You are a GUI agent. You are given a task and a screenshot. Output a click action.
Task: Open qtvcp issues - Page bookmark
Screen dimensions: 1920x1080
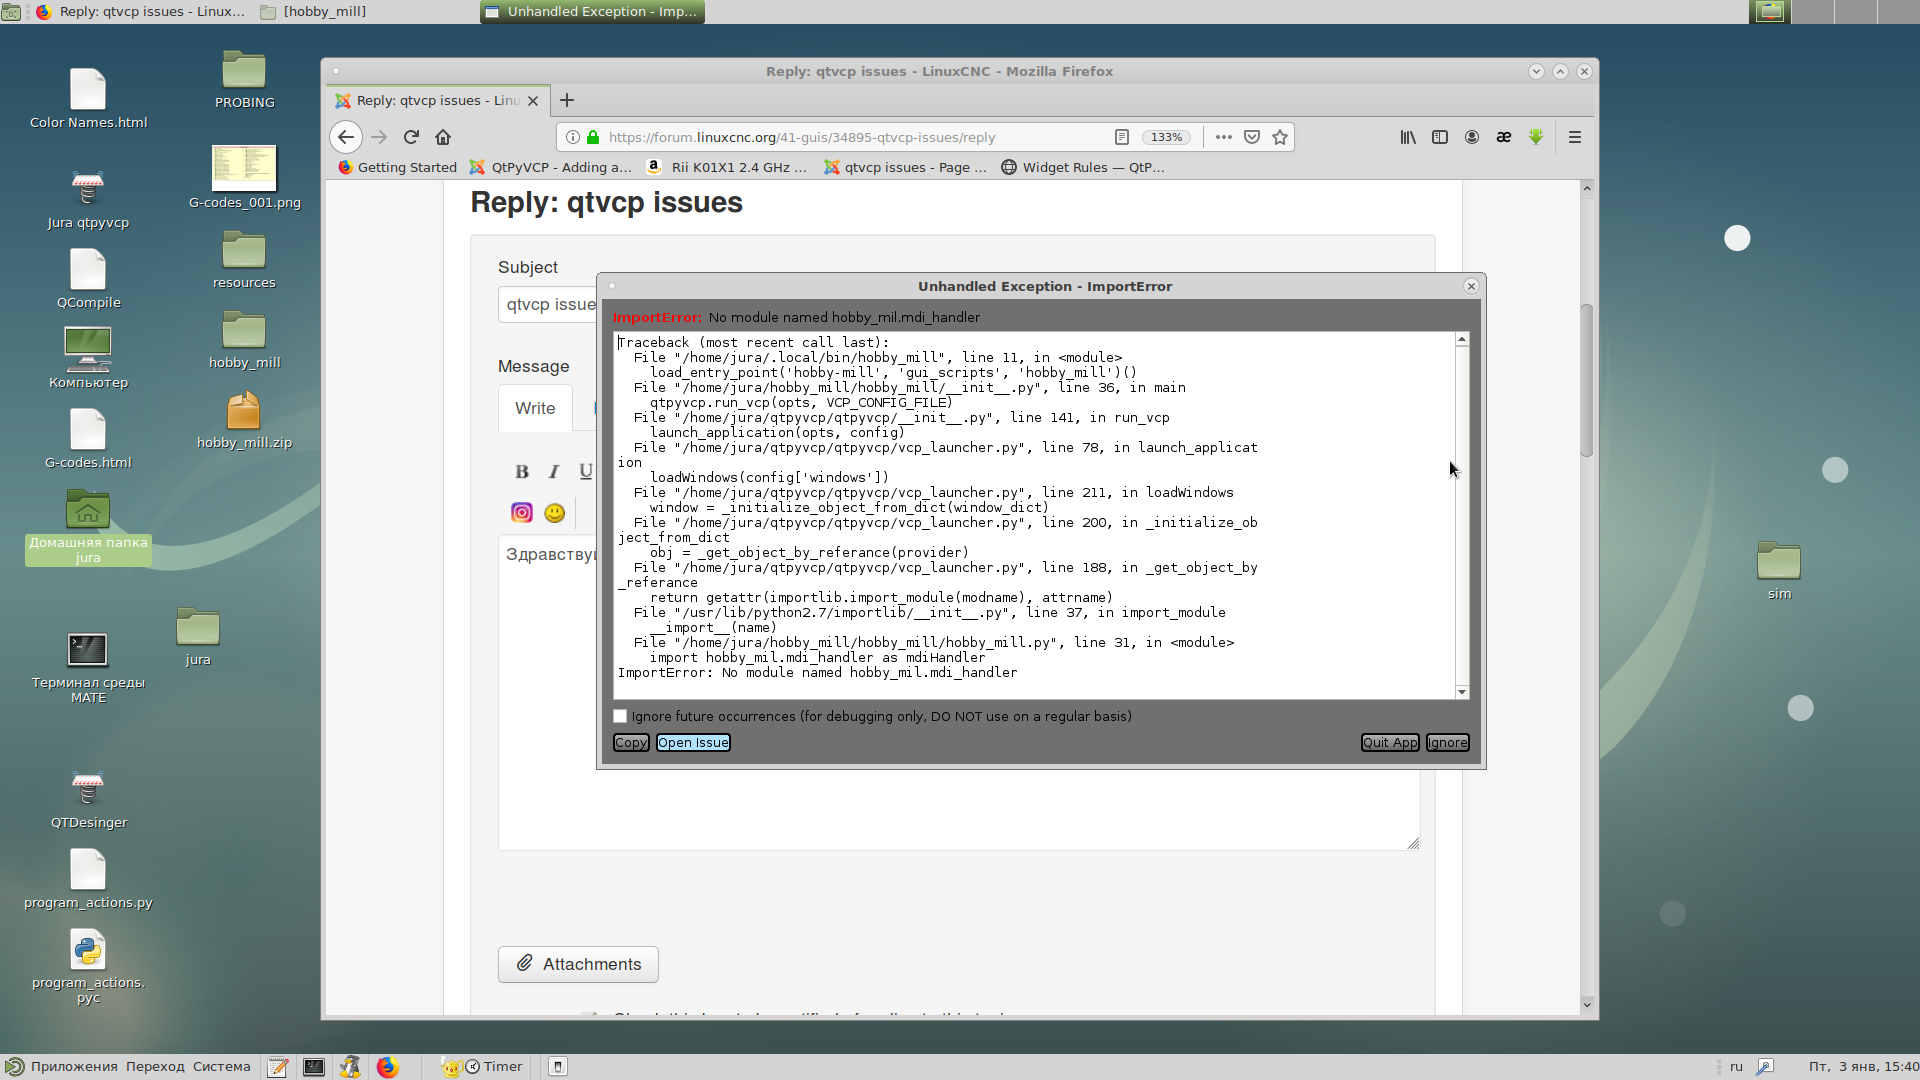pos(905,167)
